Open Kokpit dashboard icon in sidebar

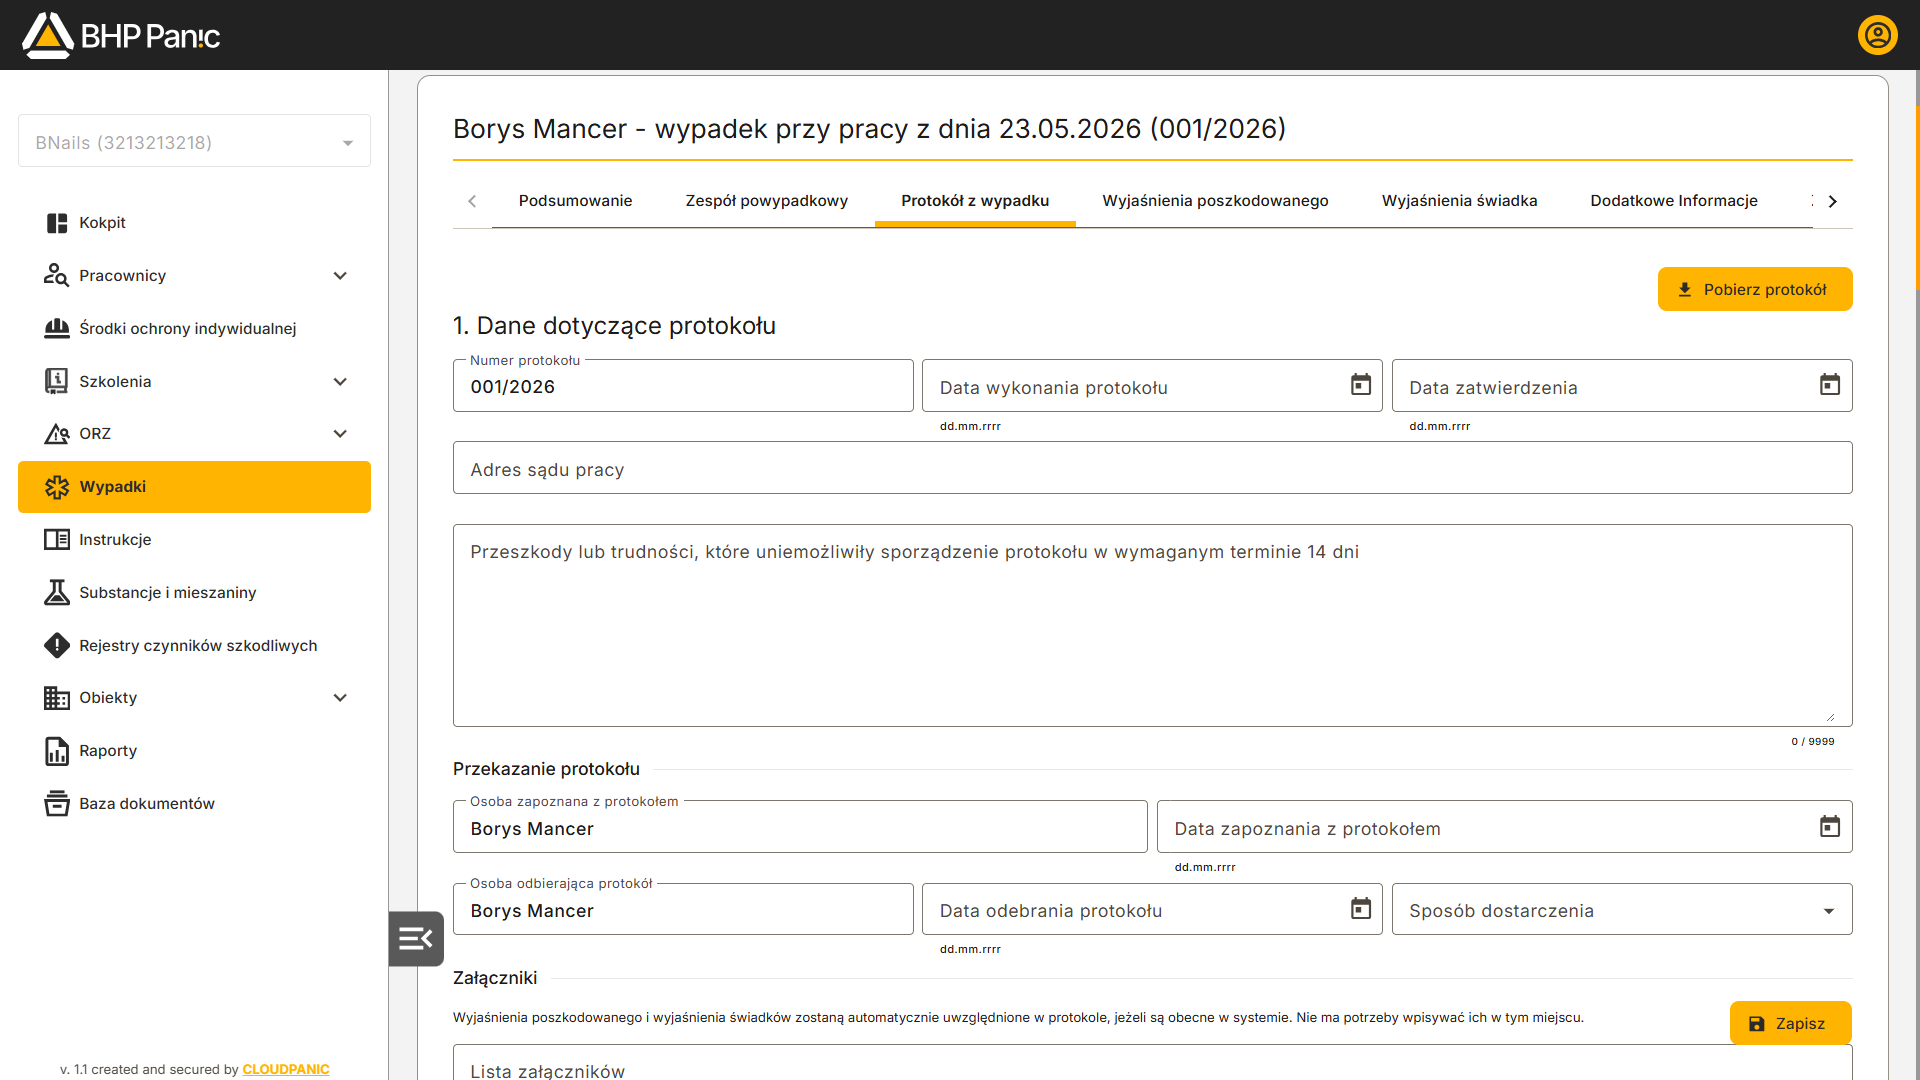click(57, 223)
